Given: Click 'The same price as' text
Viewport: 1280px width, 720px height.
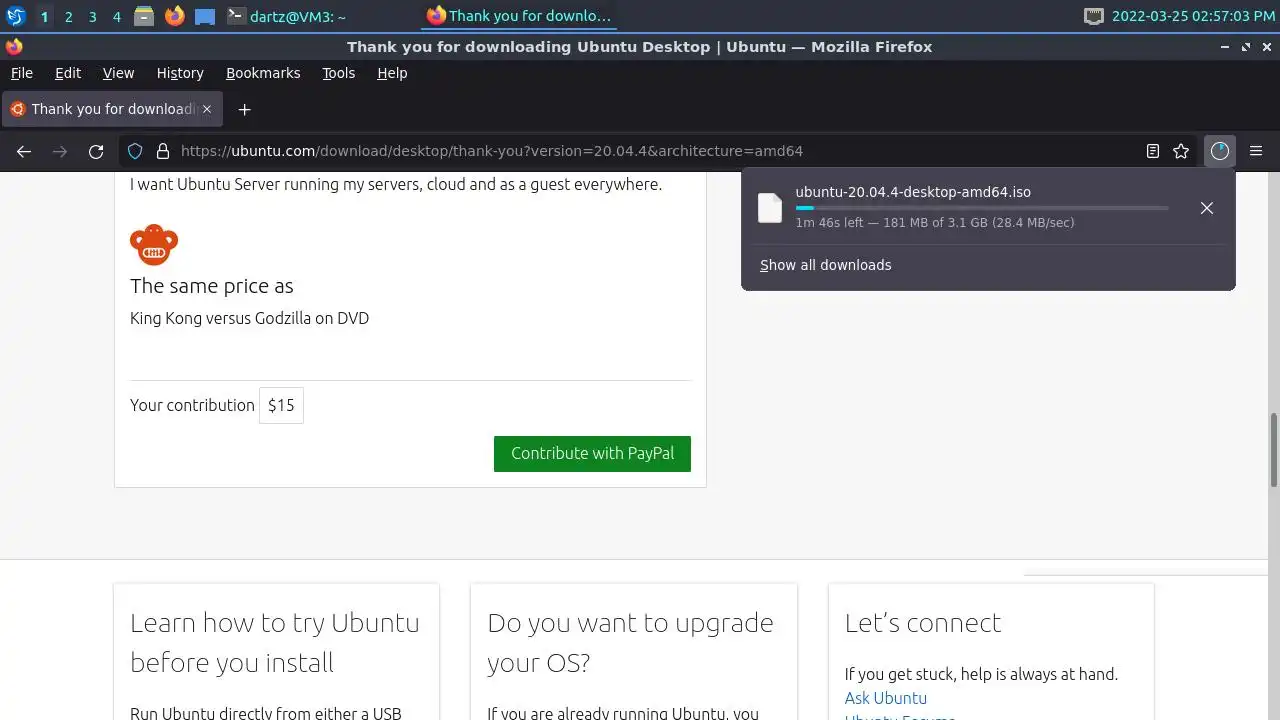Looking at the screenshot, I should [x=212, y=286].
